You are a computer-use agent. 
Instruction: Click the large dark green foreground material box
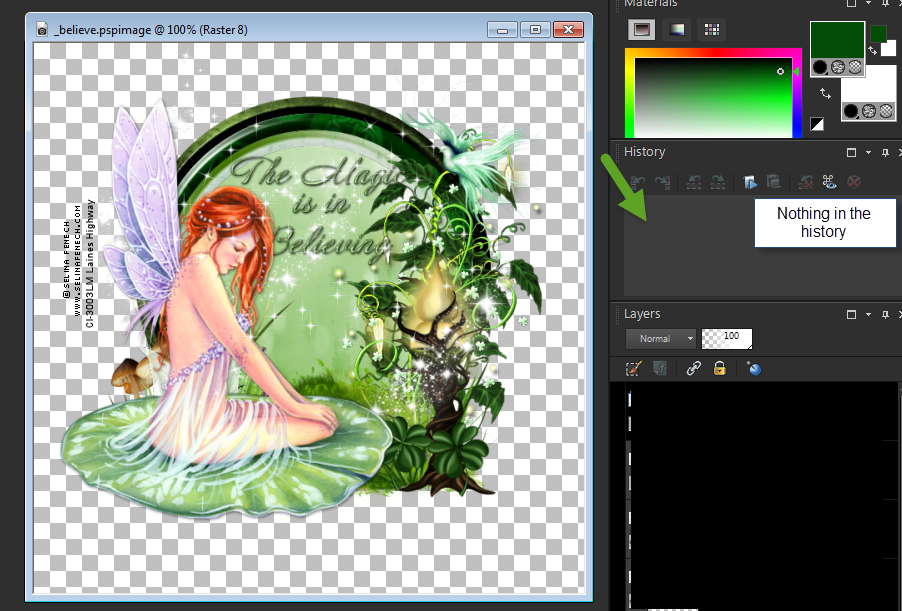coord(836,39)
